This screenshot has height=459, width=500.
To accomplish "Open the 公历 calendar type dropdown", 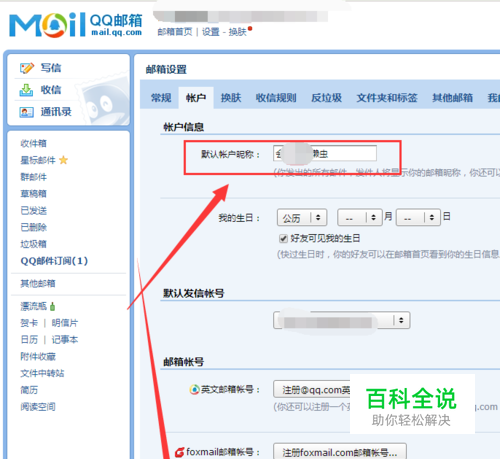I will point(302,218).
